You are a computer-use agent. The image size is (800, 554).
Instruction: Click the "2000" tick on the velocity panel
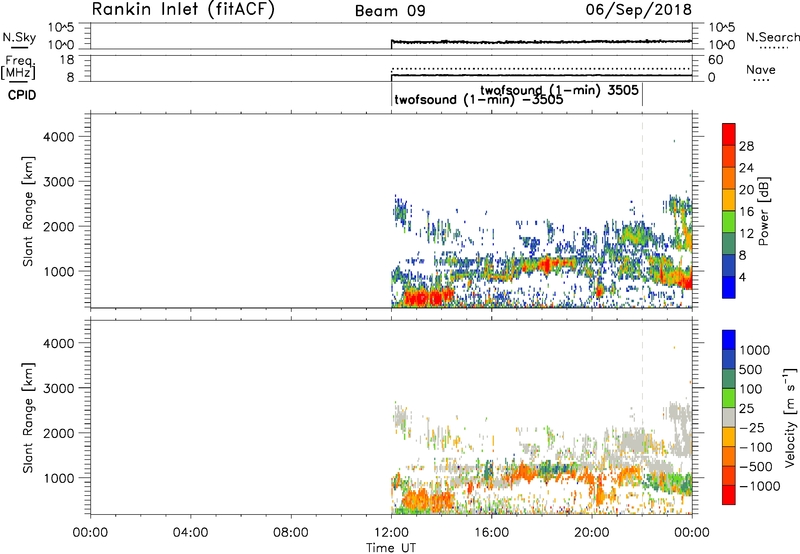coord(58,433)
